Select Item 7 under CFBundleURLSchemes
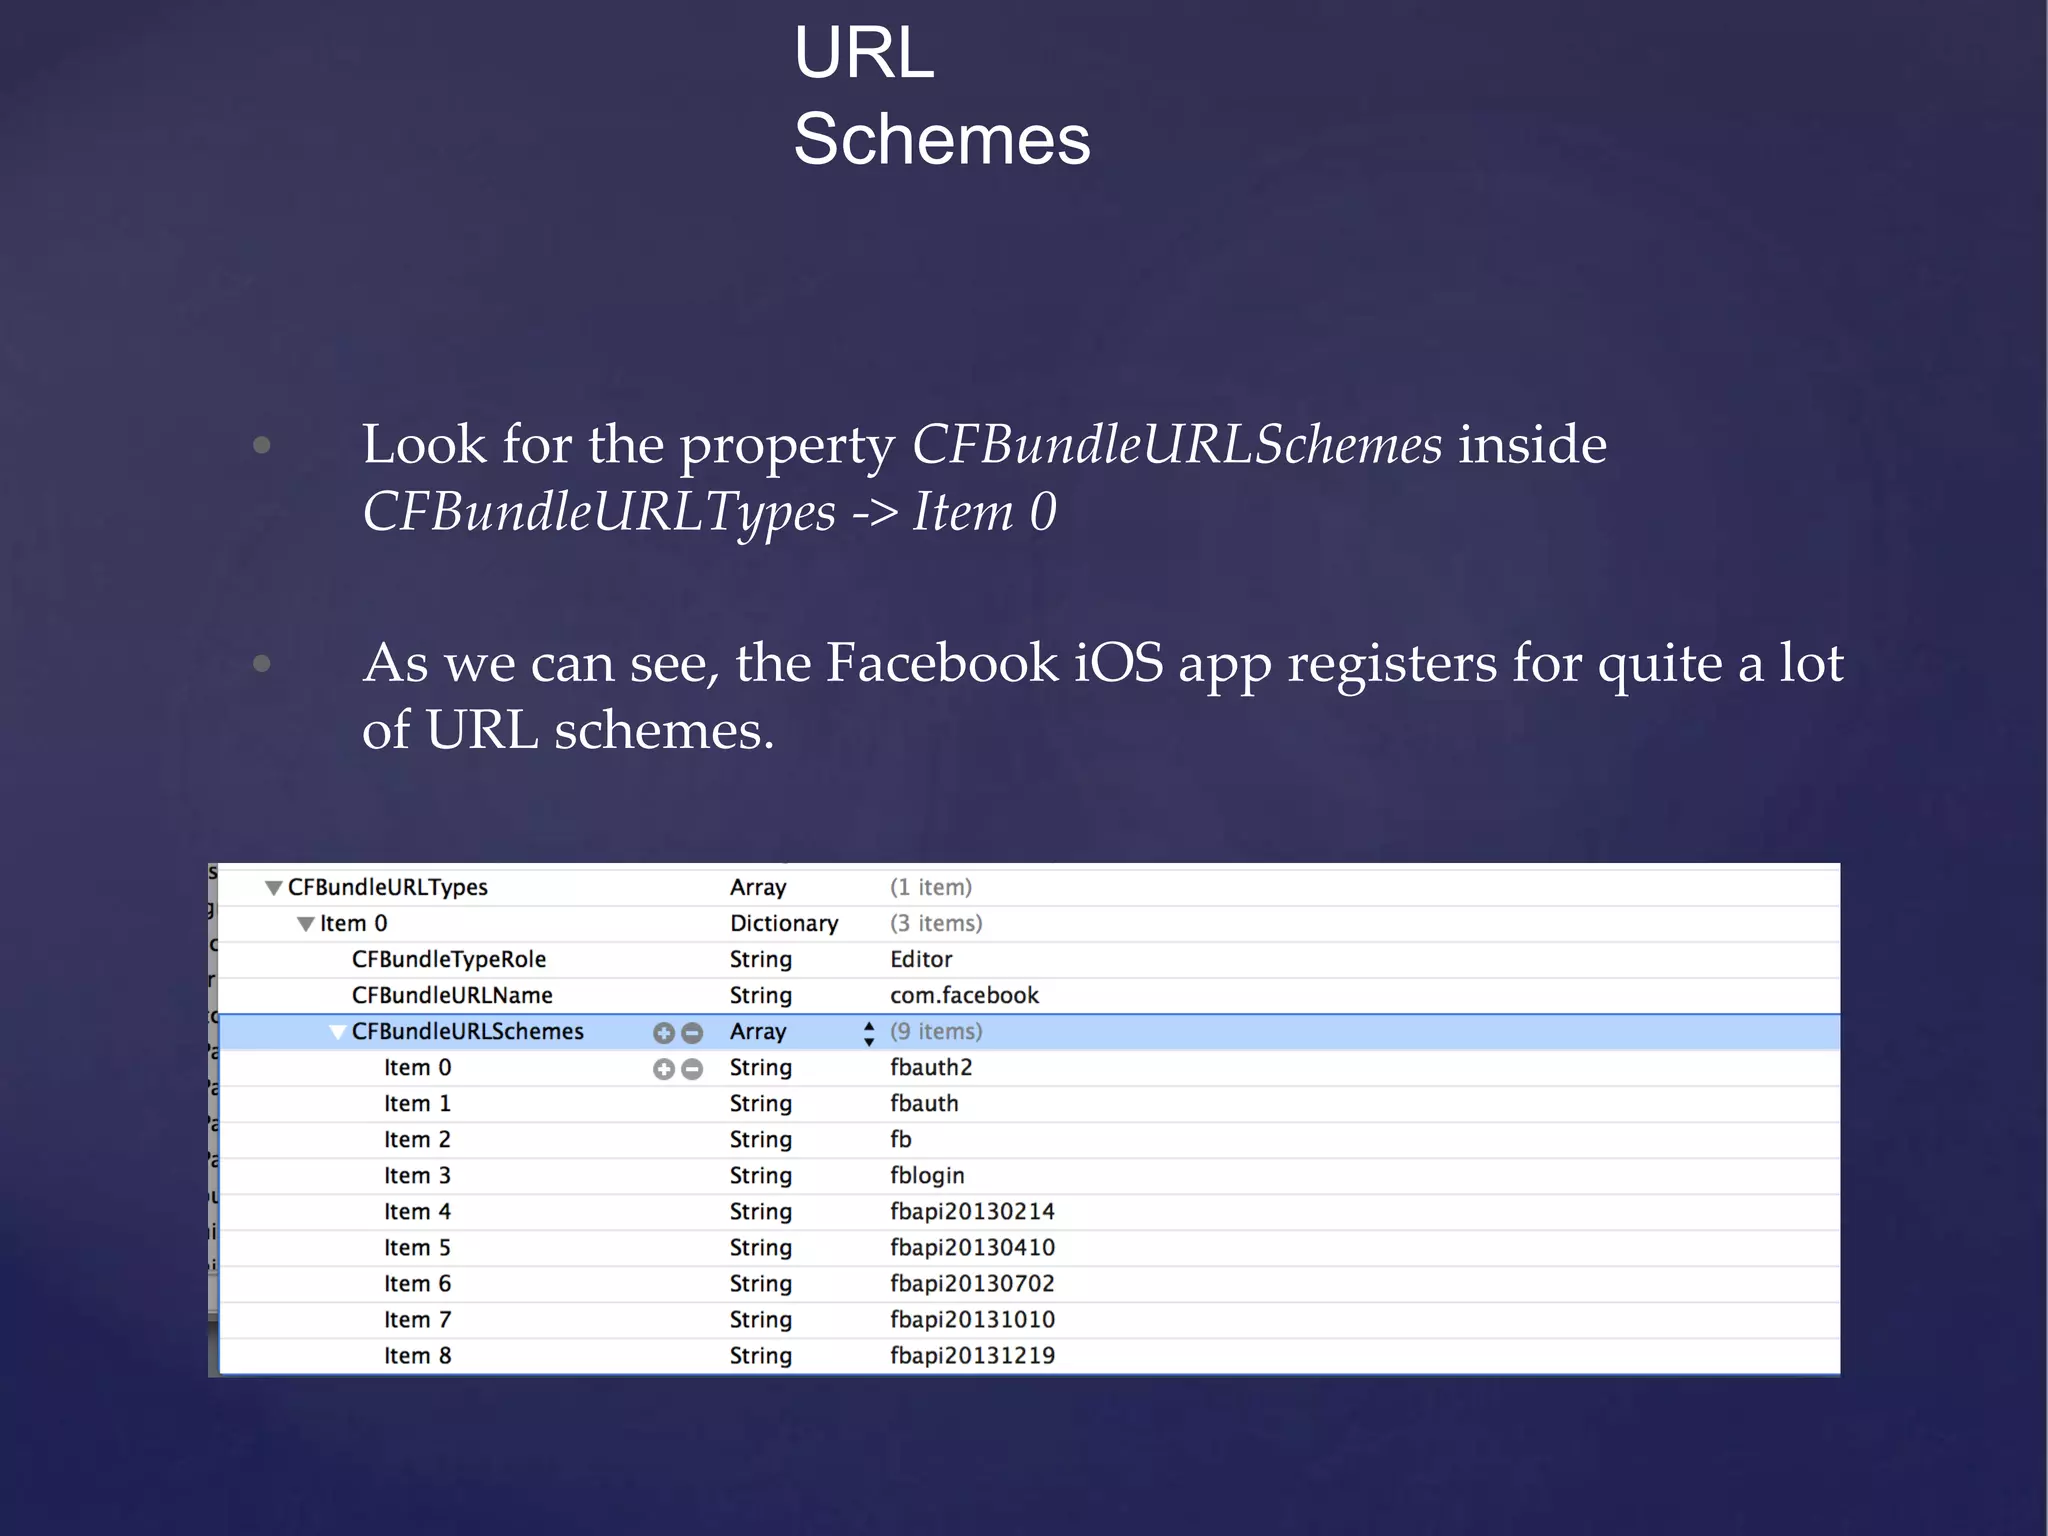This screenshot has width=2048, height=1536. click(417, 1319)
